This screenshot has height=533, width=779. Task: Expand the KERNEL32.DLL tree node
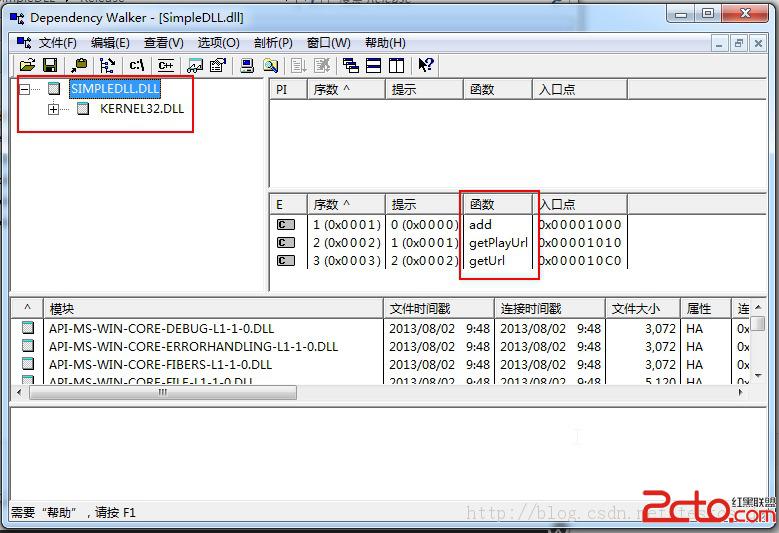tap(54, 109)
